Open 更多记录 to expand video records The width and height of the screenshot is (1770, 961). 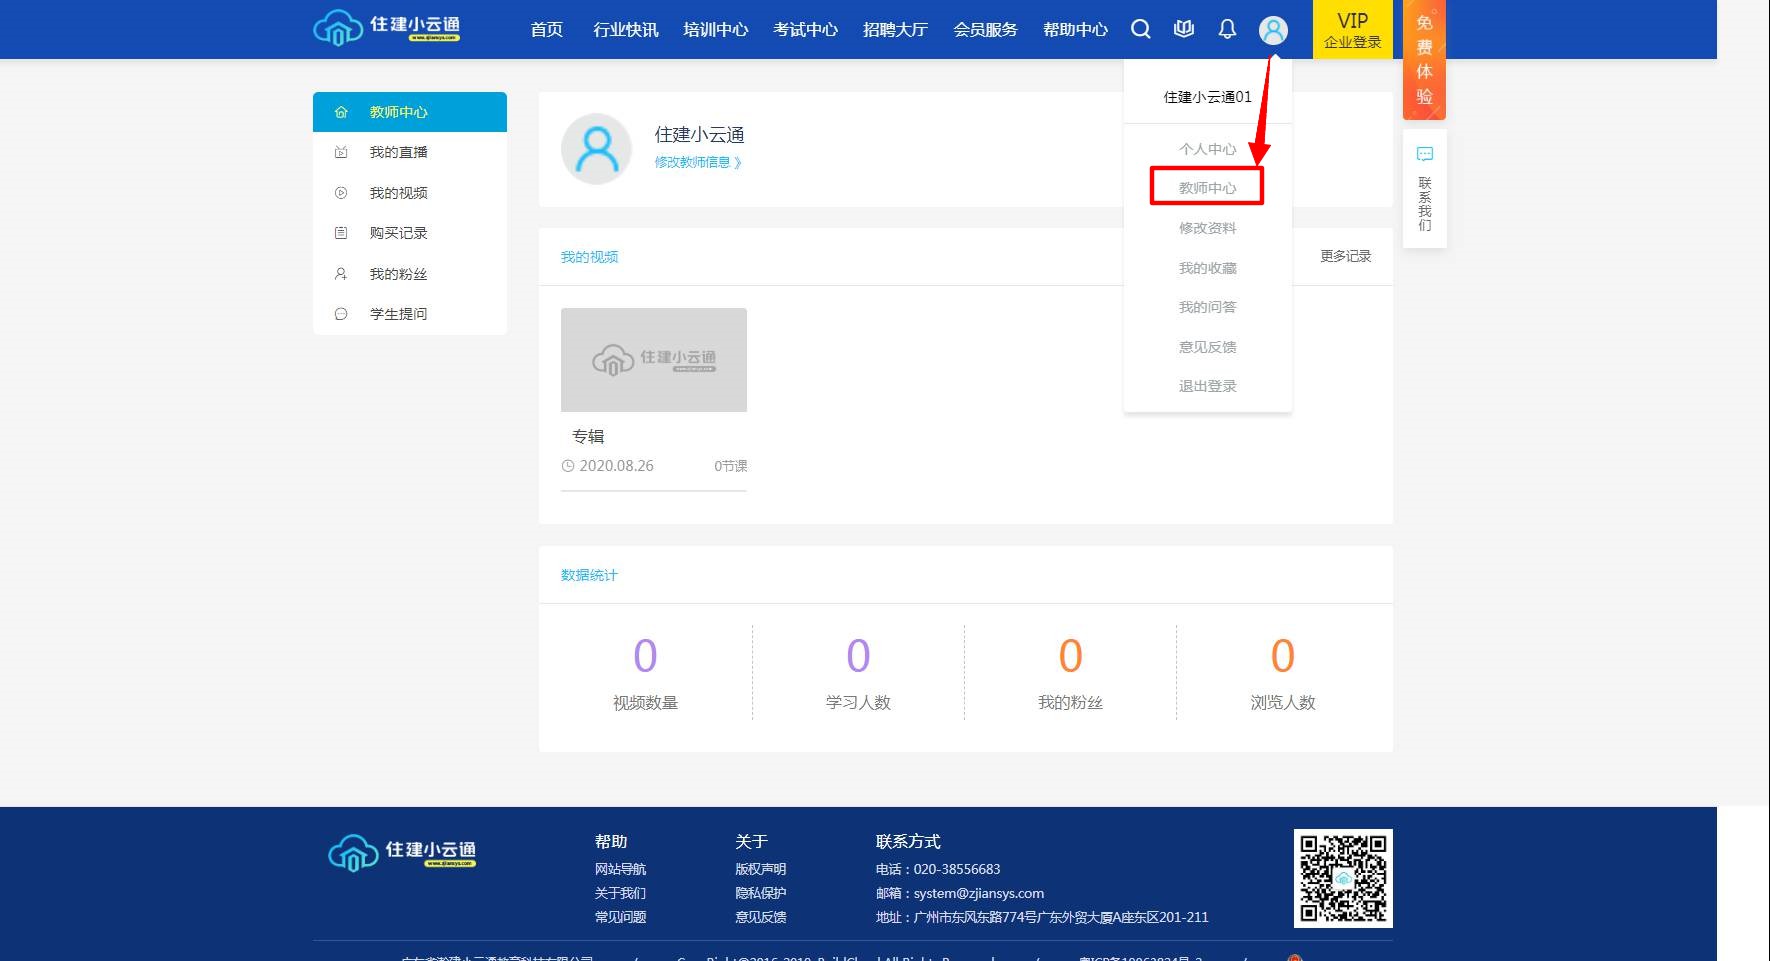coord(1345,256)
